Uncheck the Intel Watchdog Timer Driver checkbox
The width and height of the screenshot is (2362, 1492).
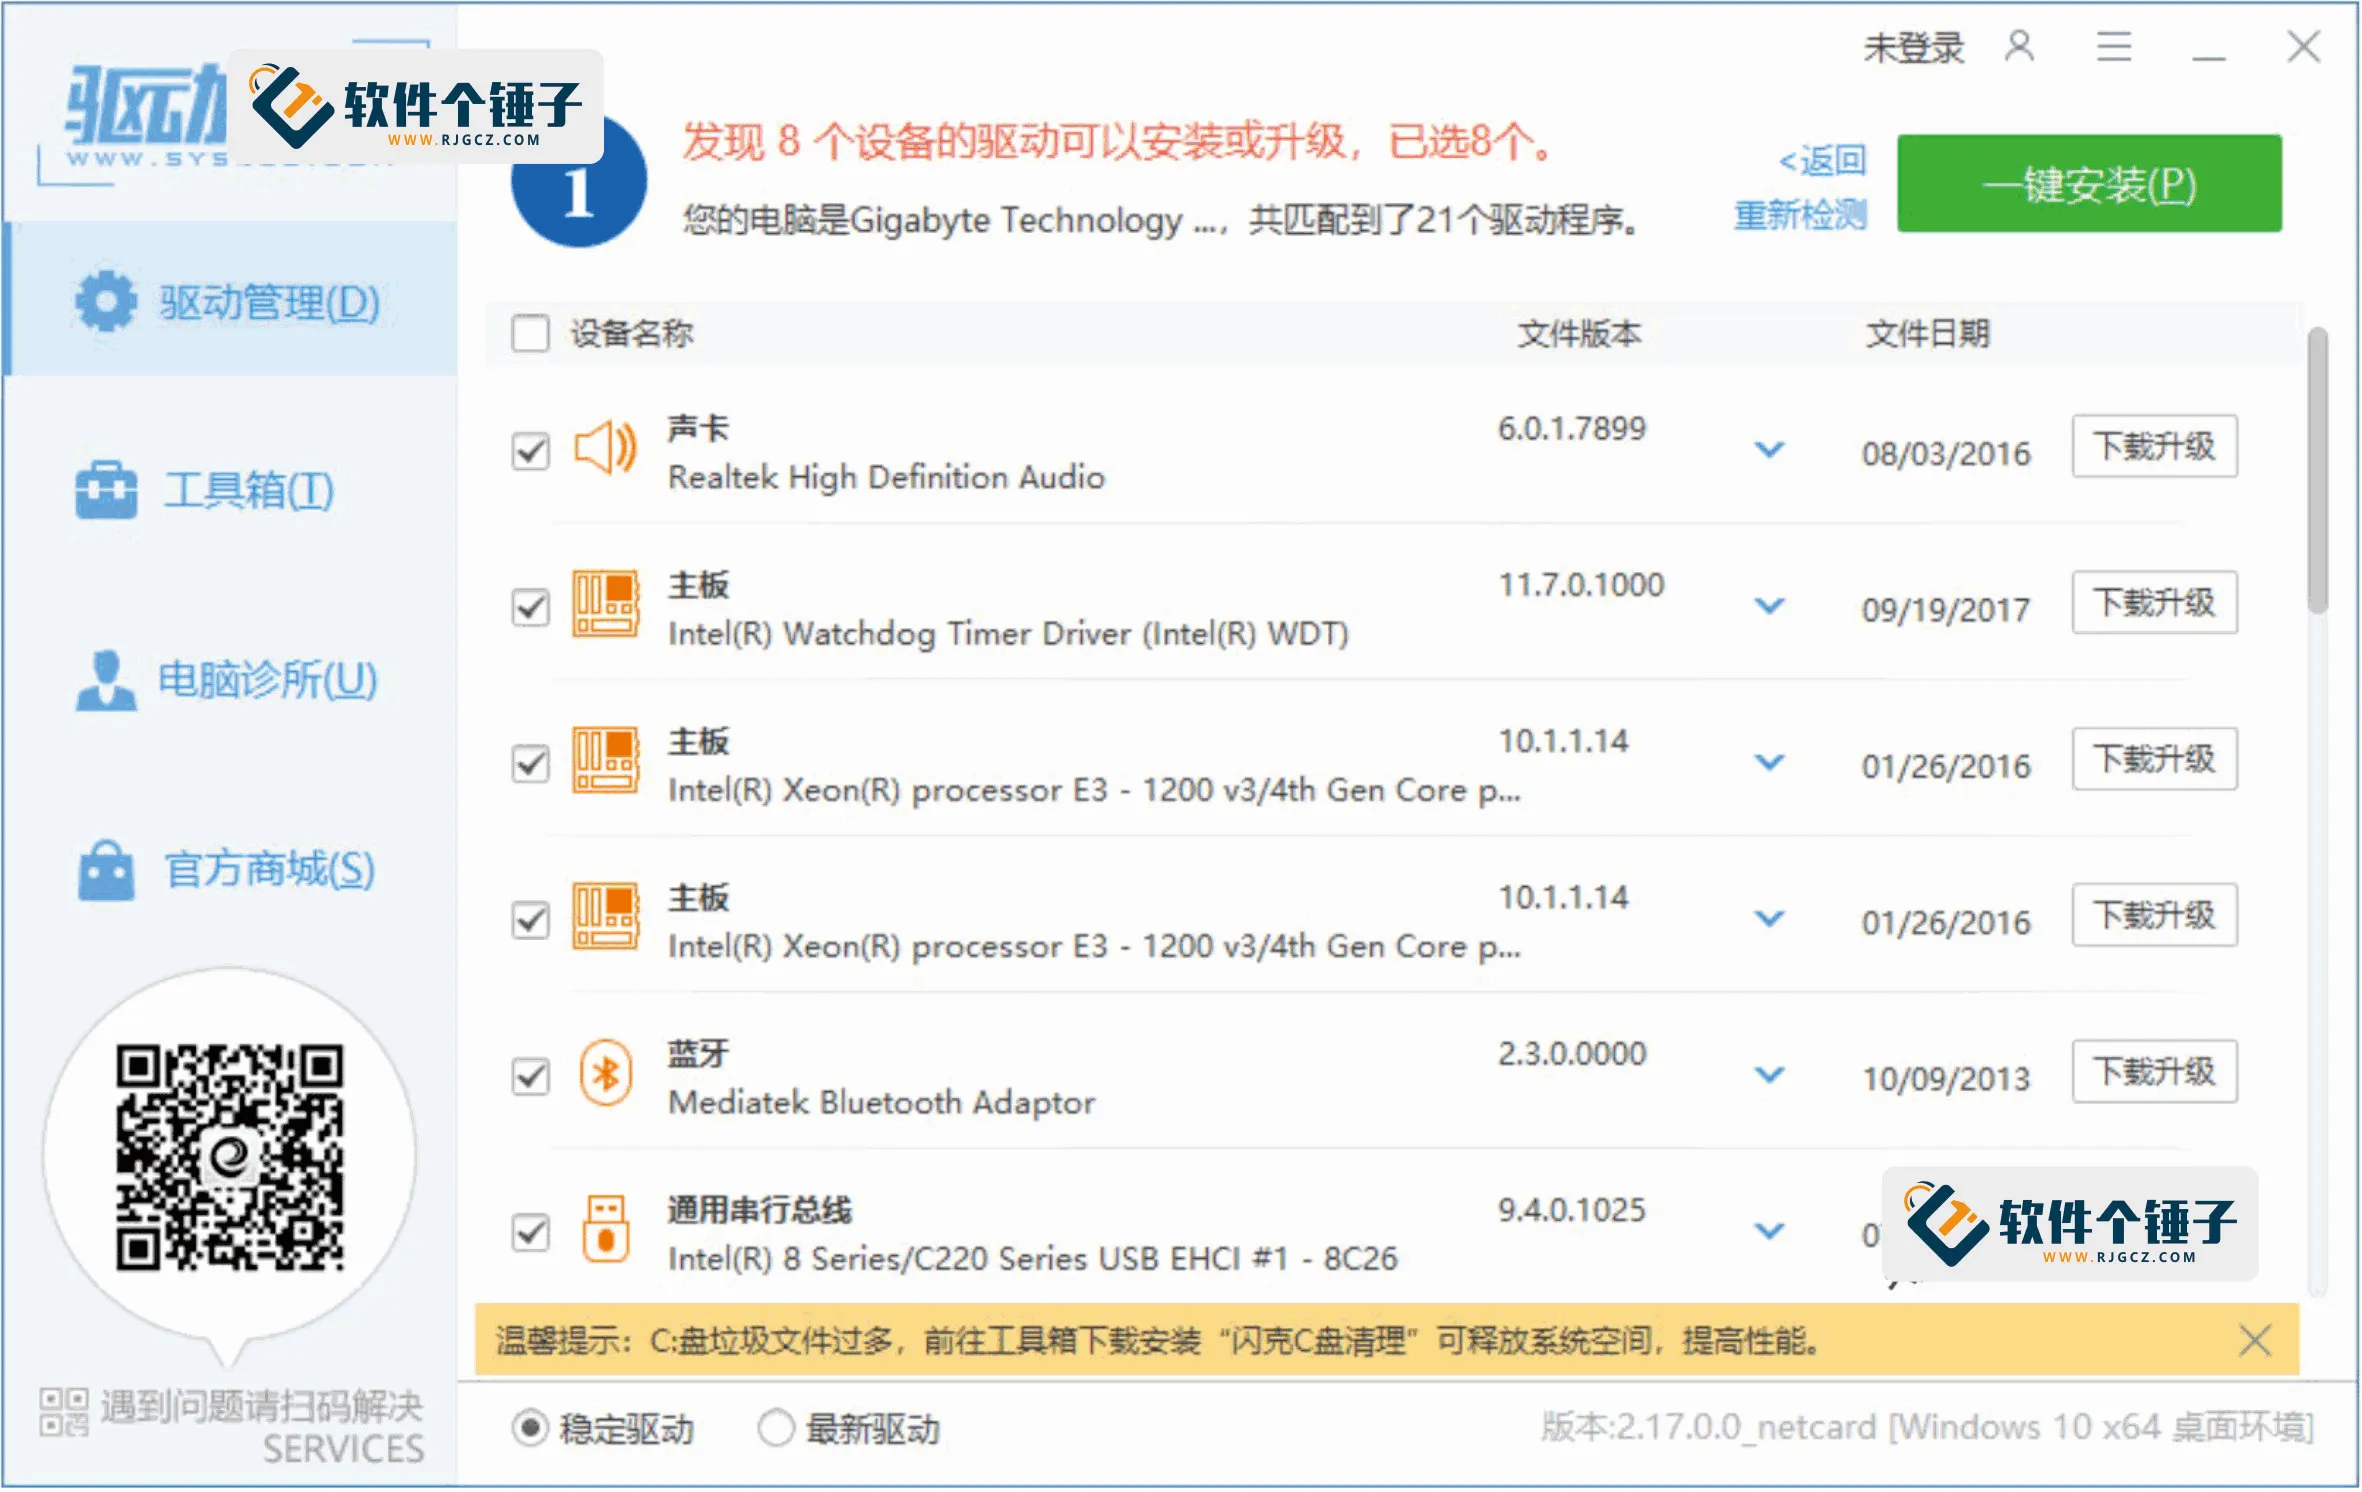click(x=530, y=607)
